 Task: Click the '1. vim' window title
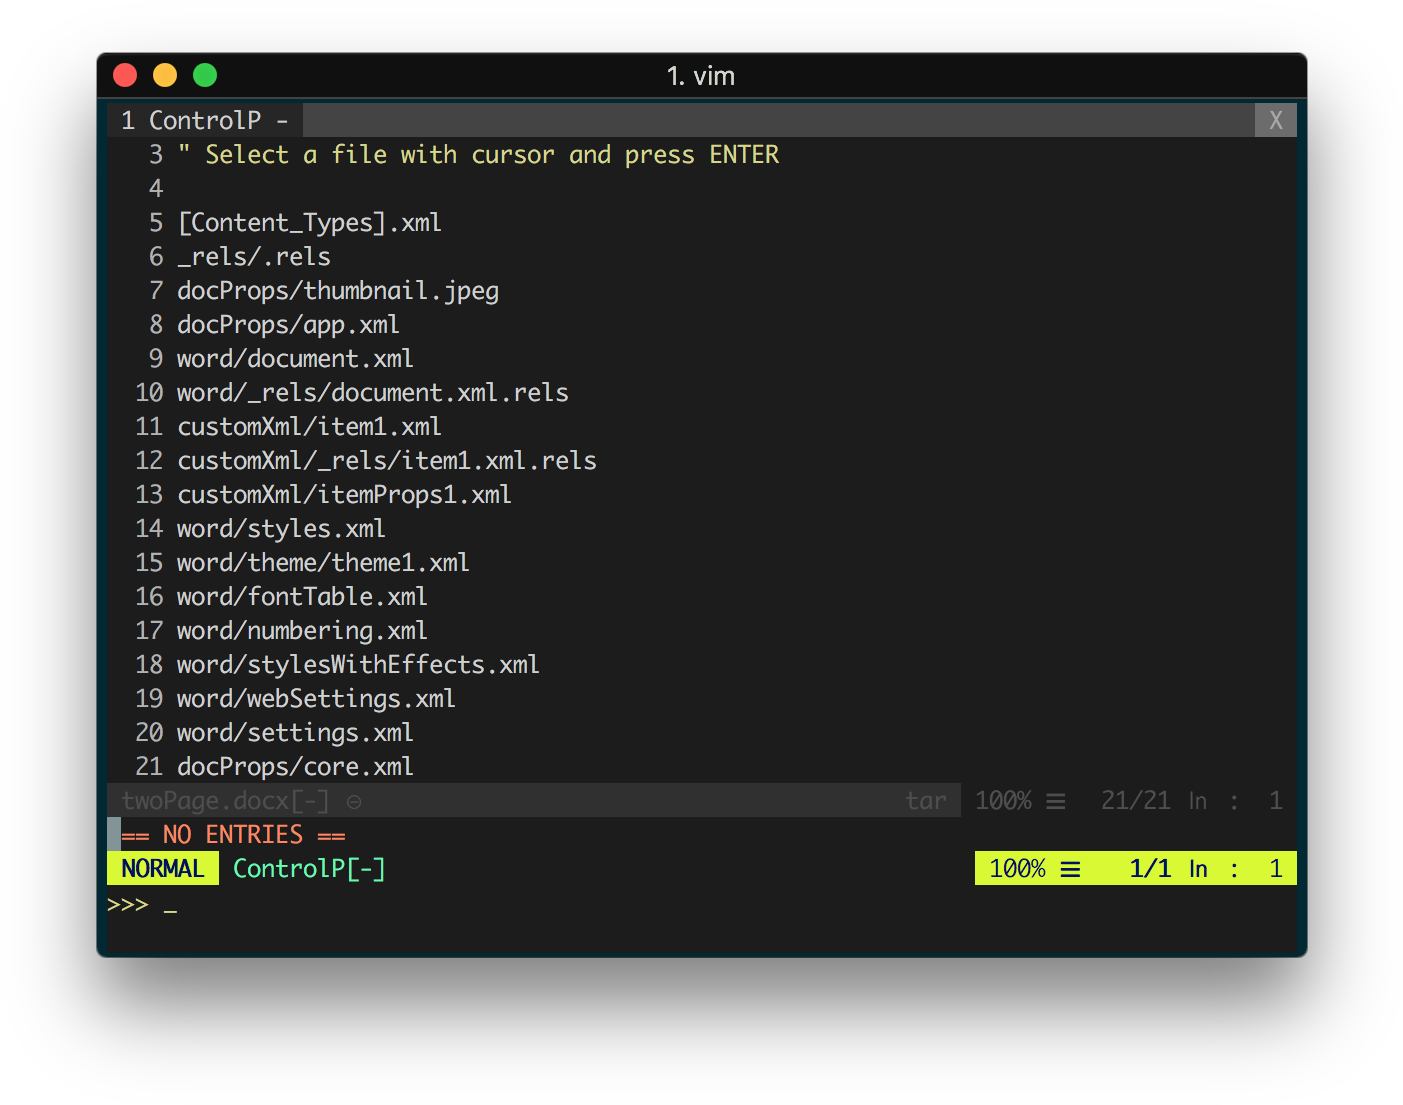click(x=701, y=76)
